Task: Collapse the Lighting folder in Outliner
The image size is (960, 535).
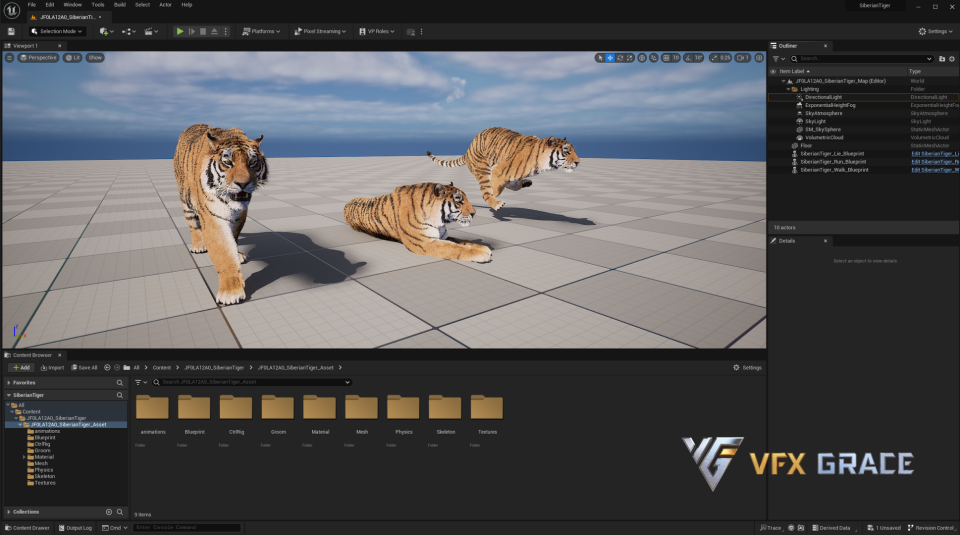Action: click(788, 89)
